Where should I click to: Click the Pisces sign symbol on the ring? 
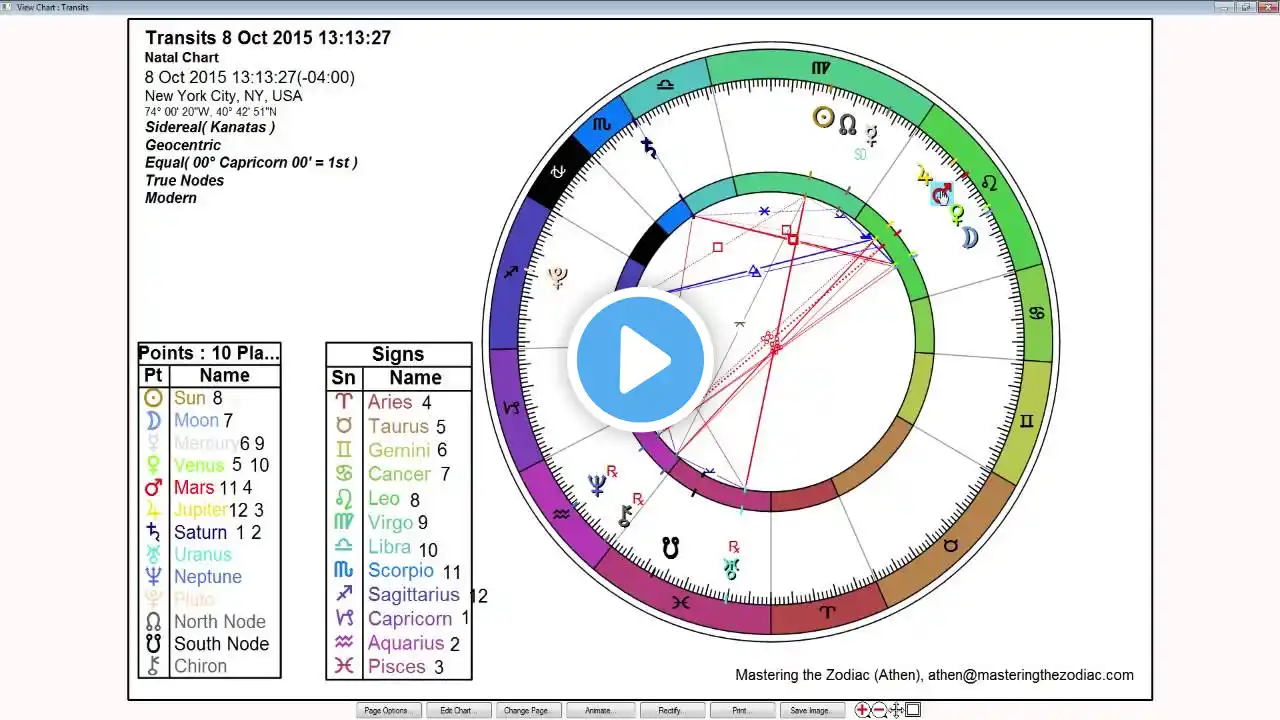click(680, 602)
